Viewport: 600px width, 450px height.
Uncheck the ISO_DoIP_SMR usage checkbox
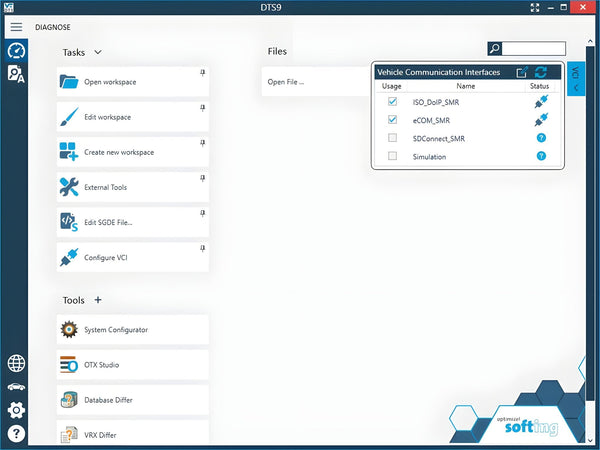coord(392,102)
